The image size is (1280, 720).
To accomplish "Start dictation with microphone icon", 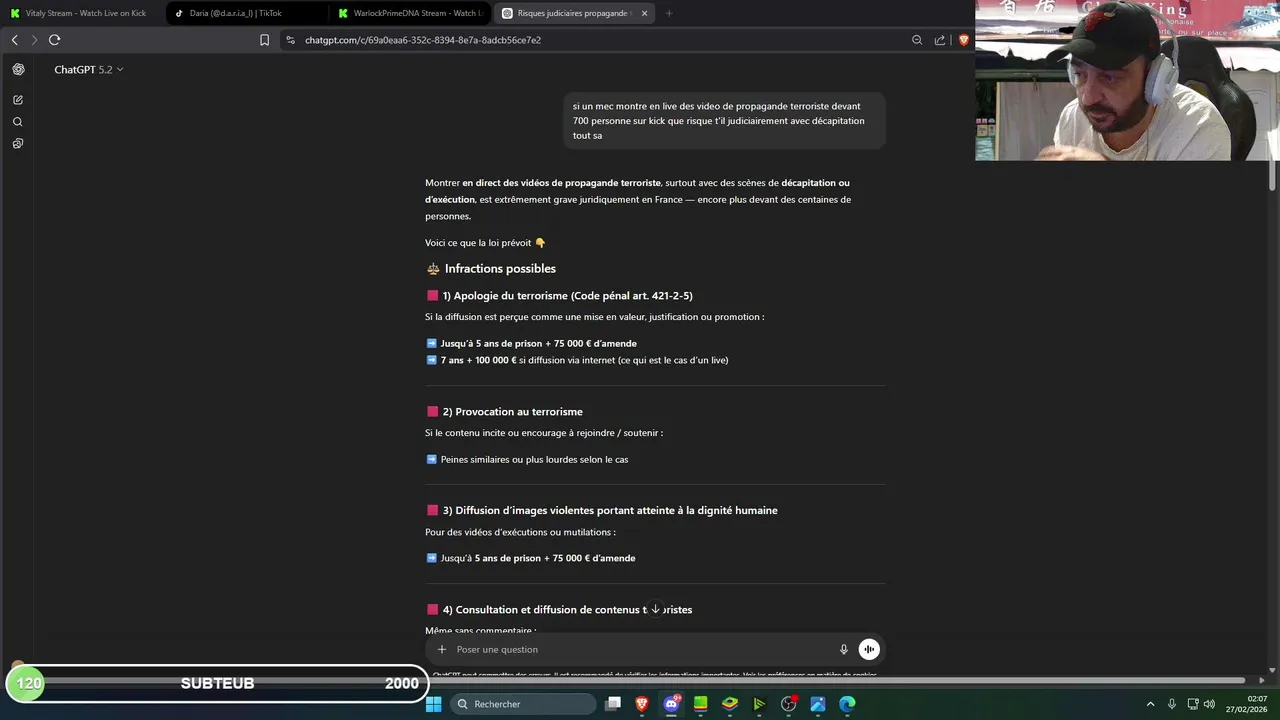I will [x=844, y=649].
